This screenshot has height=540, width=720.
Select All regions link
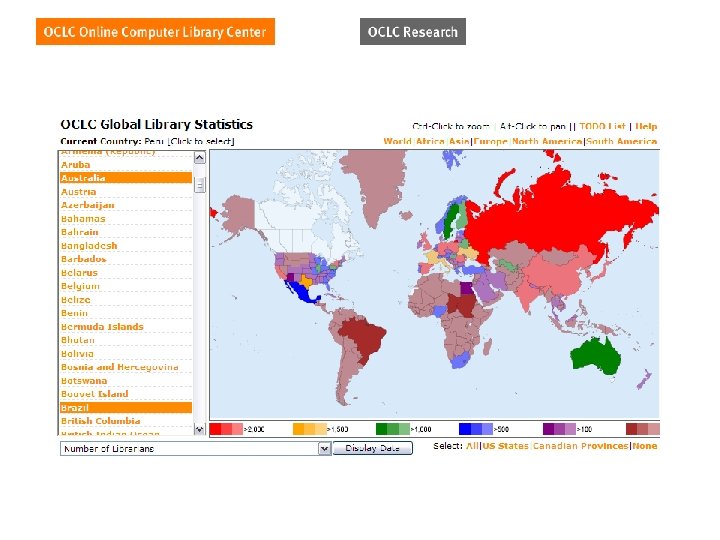point(472,446)
